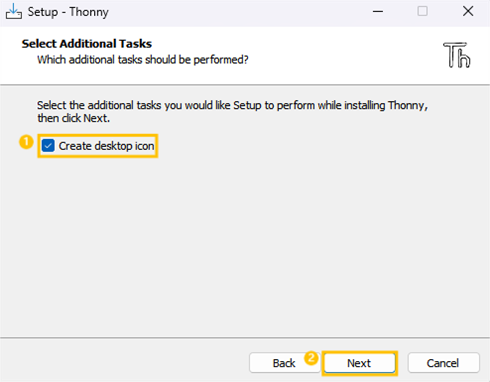
Task: Minimize the Setup - Thonny window
Action: [x=378, y=12]
